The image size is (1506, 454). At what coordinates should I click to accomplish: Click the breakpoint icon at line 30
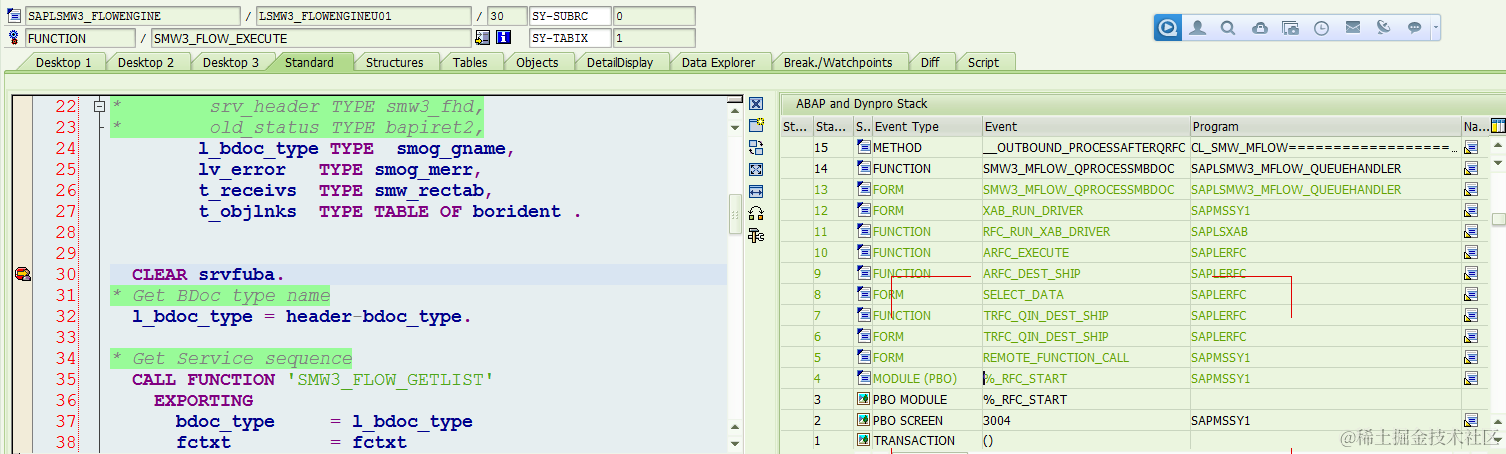(x=22, y=274)
